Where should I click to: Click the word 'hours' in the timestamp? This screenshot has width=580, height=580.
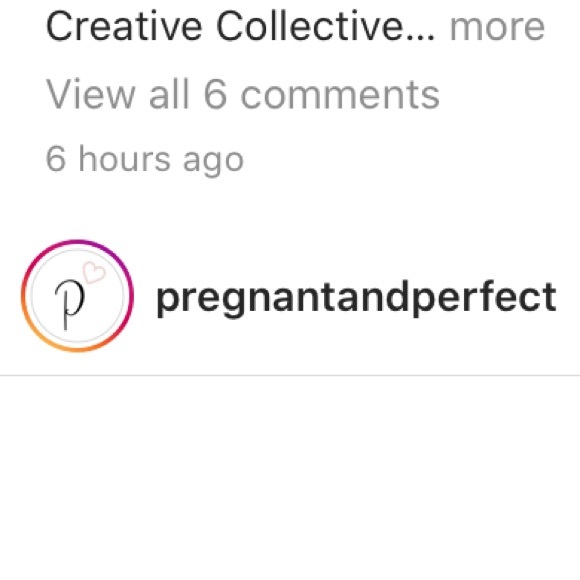tap(125, 158)
